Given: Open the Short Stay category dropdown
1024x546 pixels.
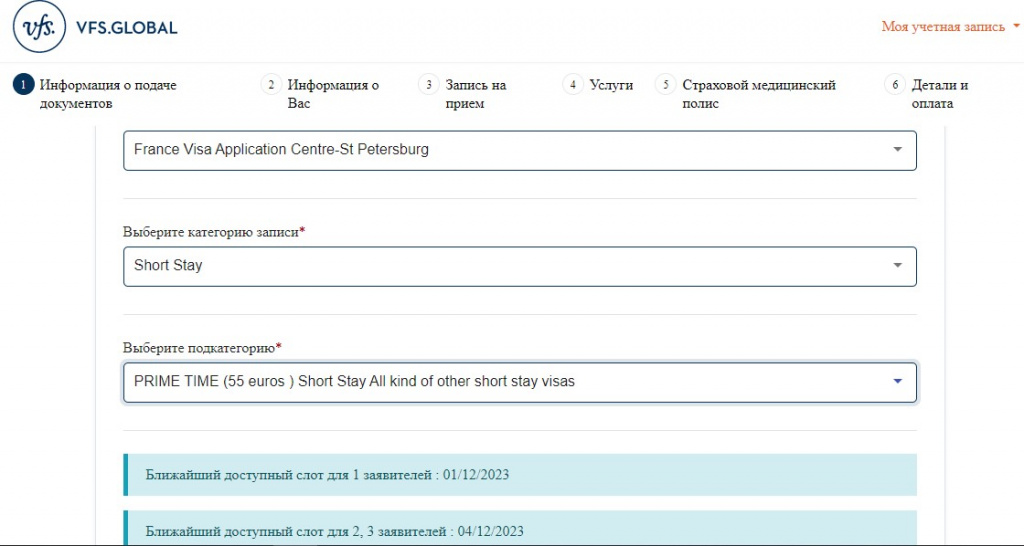Looking at the screenshot, I should pos(520,266).
